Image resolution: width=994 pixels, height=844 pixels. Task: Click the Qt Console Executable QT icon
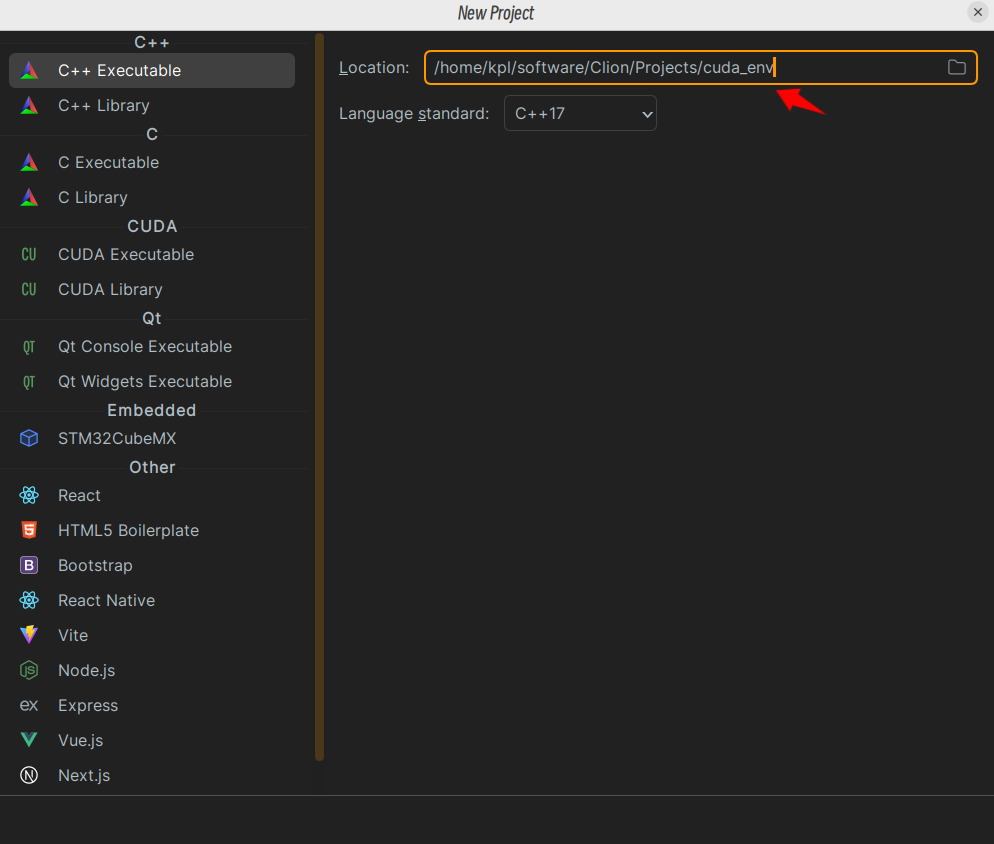[x=29, y=347]
